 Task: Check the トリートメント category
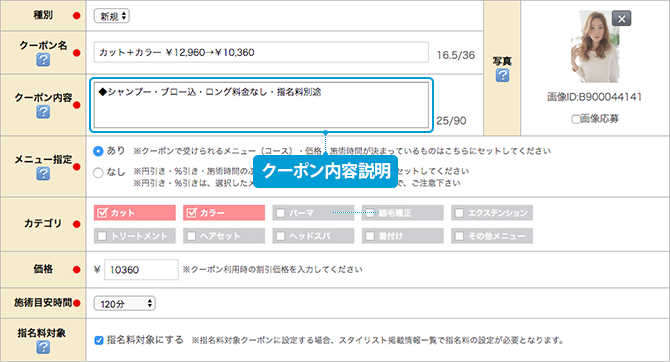coord(135,236)
